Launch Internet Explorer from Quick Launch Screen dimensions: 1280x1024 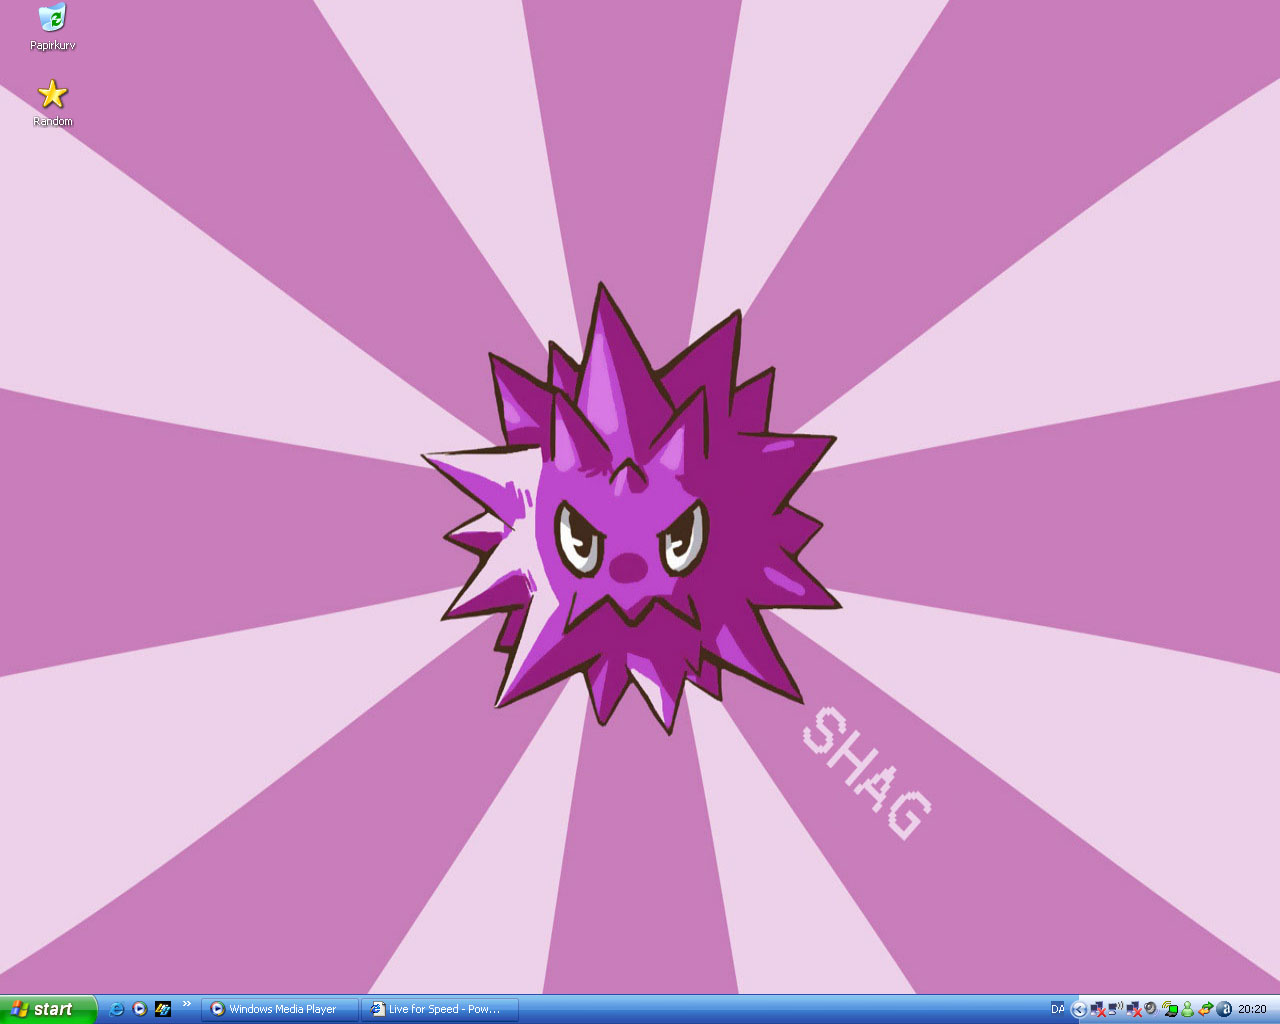[117, 1009]
